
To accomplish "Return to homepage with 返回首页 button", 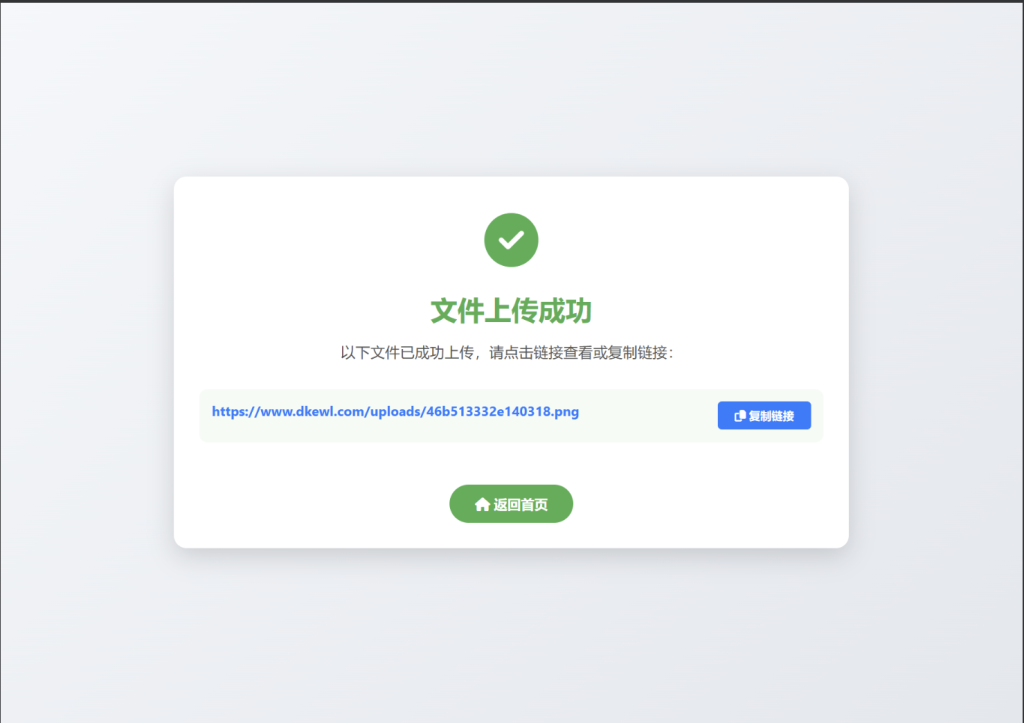I will [x=511, y=504].
